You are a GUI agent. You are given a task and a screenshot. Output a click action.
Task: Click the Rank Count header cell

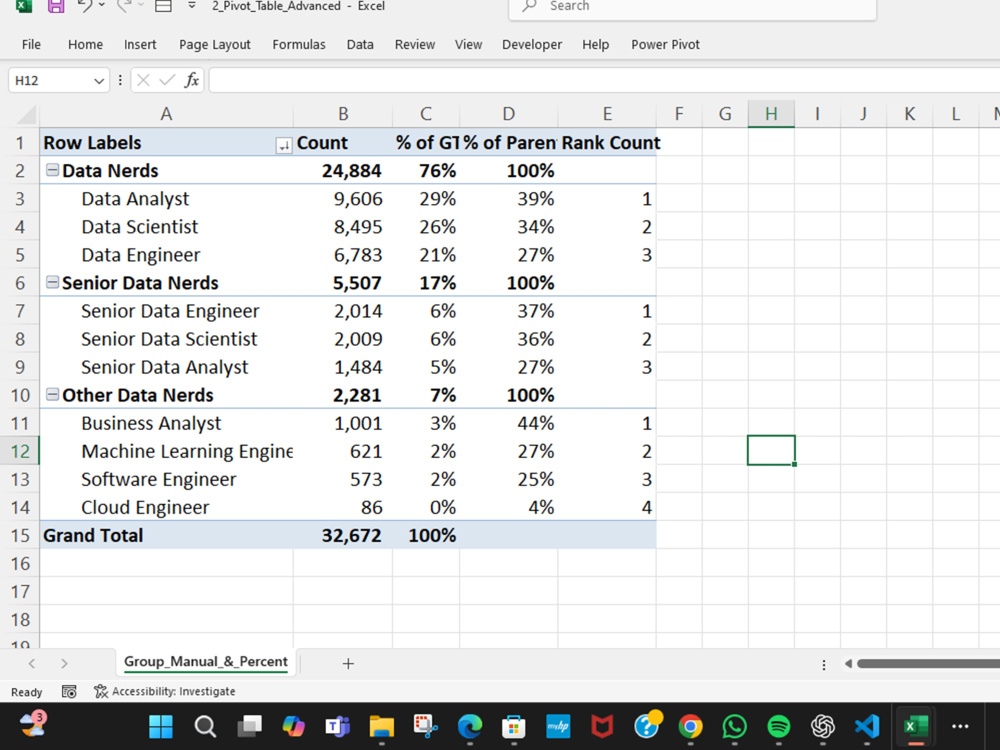(607, 142)
